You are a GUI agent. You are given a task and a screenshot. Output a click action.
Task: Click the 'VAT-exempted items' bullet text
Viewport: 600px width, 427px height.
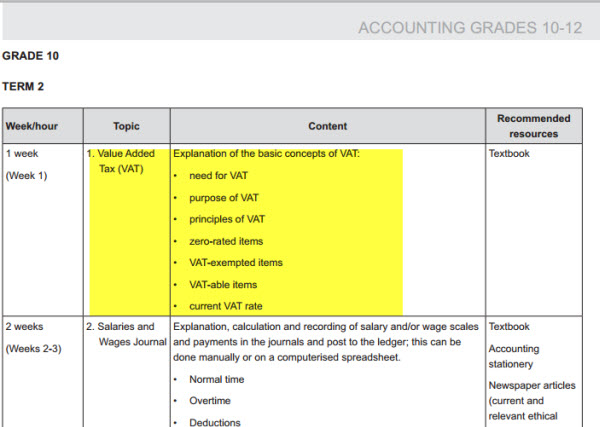click(236, 263)
